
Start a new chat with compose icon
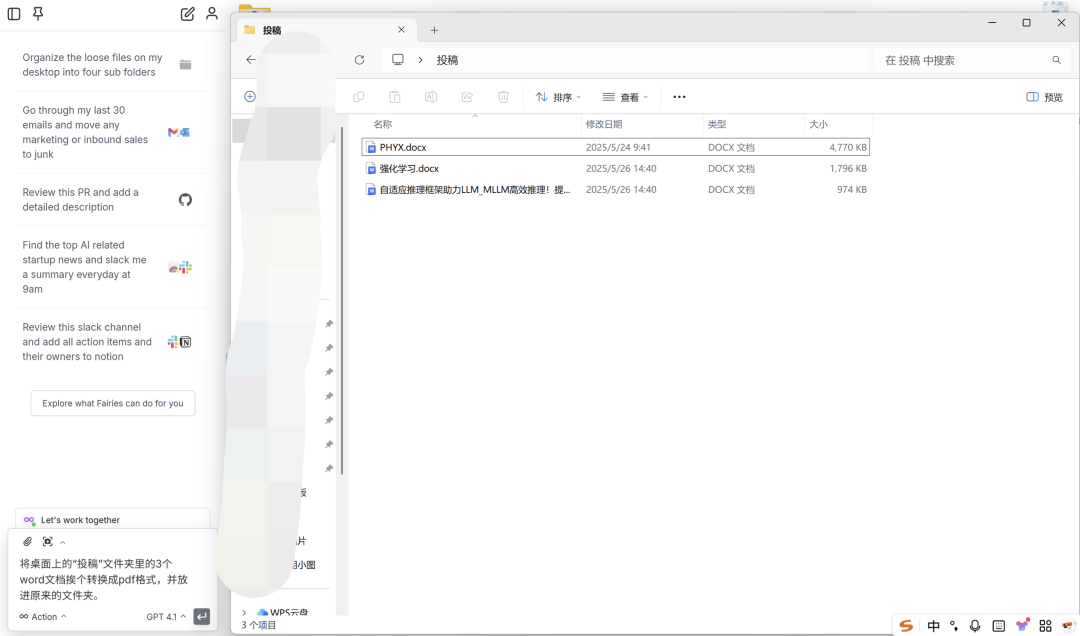pos(187,14)
